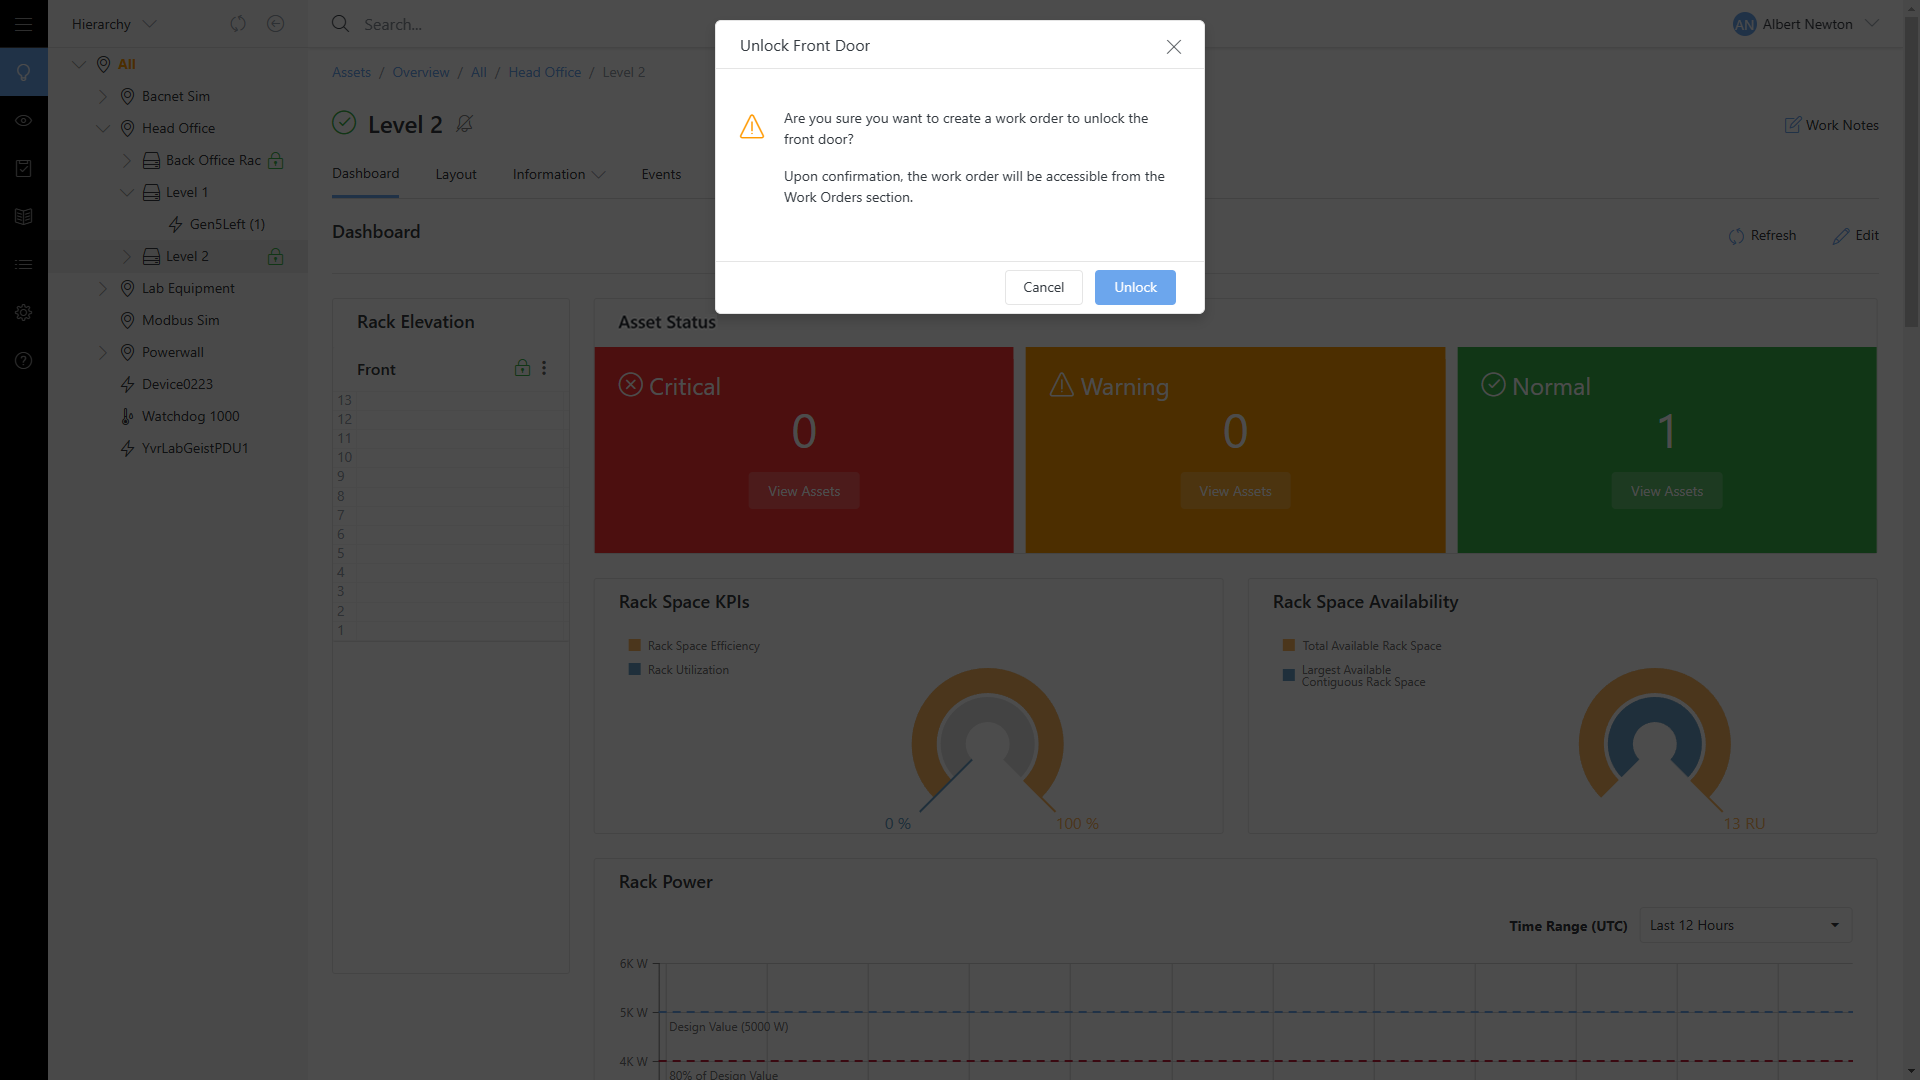Select Modbus Sim in the tree
The image size is (1920, 1080).
(x=180, y=320)
